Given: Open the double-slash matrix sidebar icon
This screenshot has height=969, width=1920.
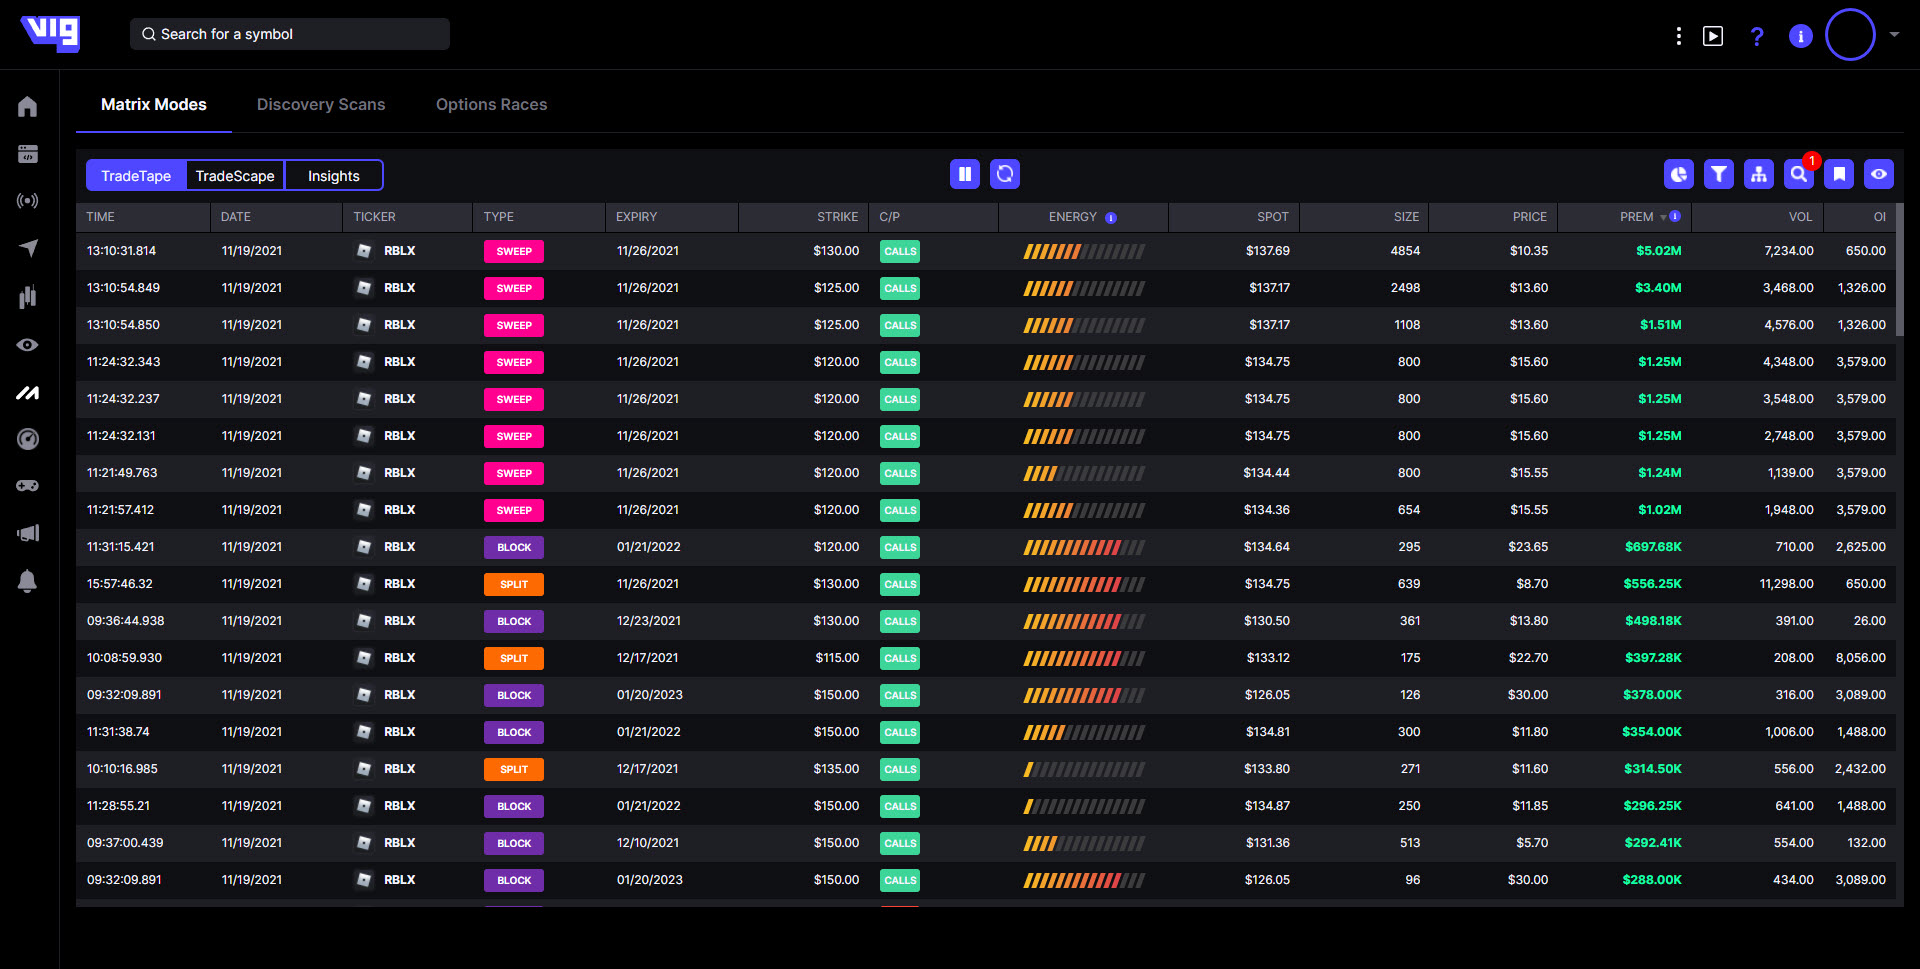Looking at the screenshot, I should pos(28,393).
